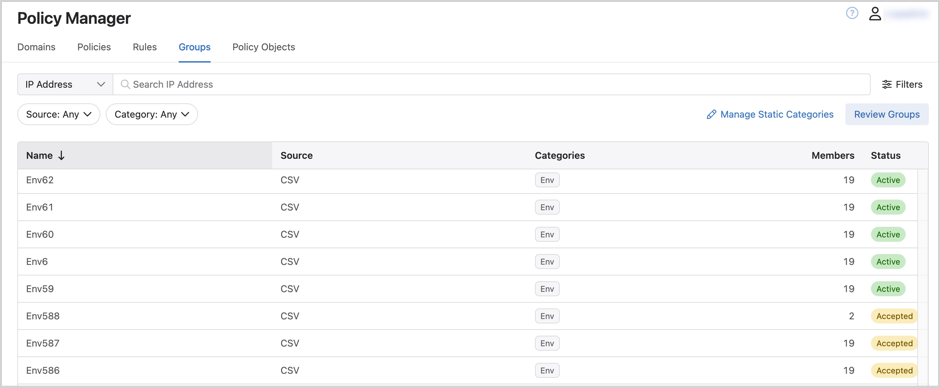The image size is (940, 388).
Task: Click the Active status badge for Env60
Action: (x=888, y=234)
